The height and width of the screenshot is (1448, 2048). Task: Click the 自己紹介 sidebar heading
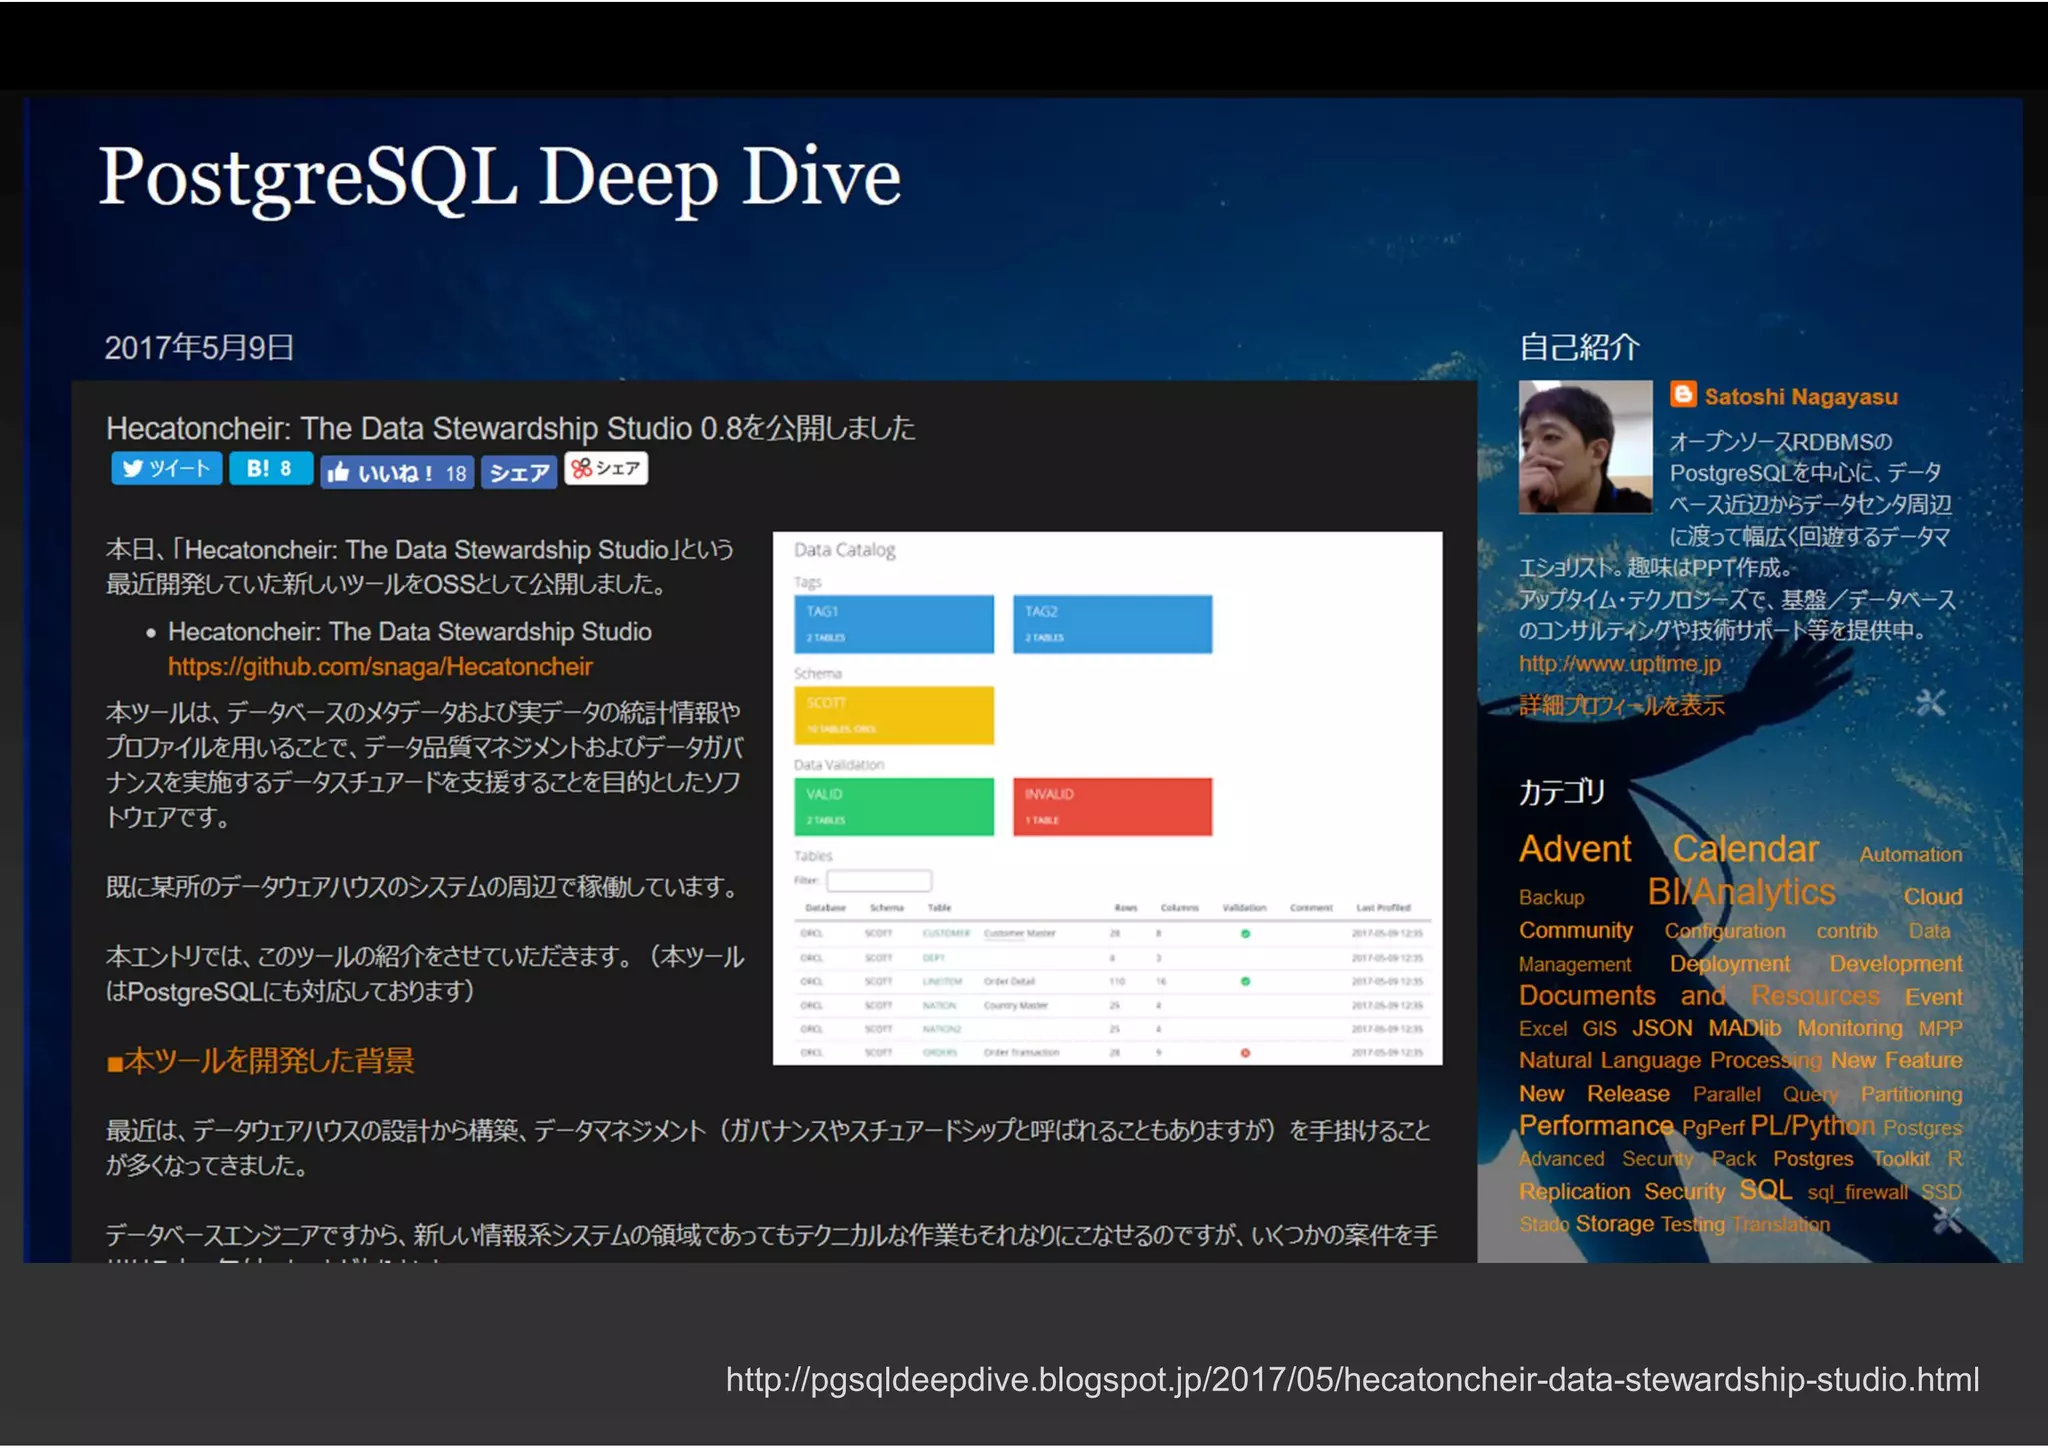[1579, 347]
